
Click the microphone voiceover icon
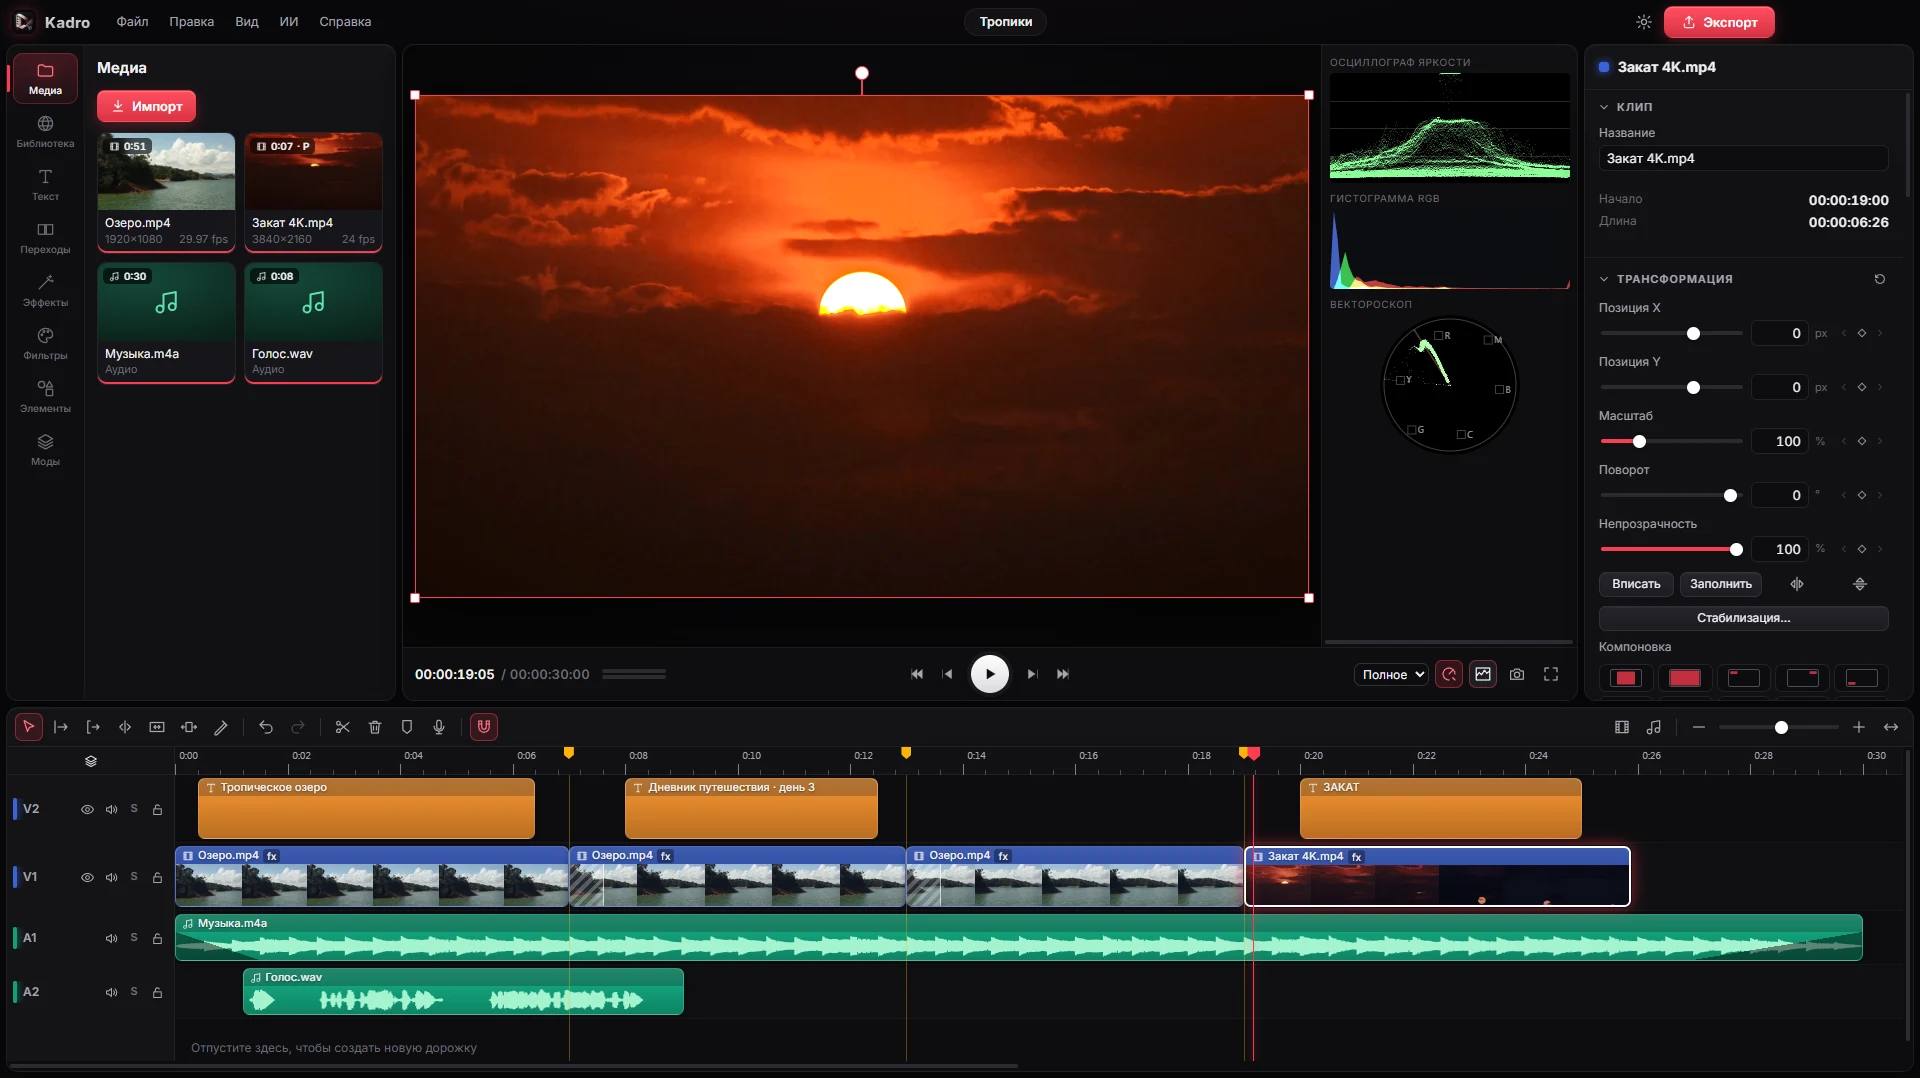tap(439, 727)
